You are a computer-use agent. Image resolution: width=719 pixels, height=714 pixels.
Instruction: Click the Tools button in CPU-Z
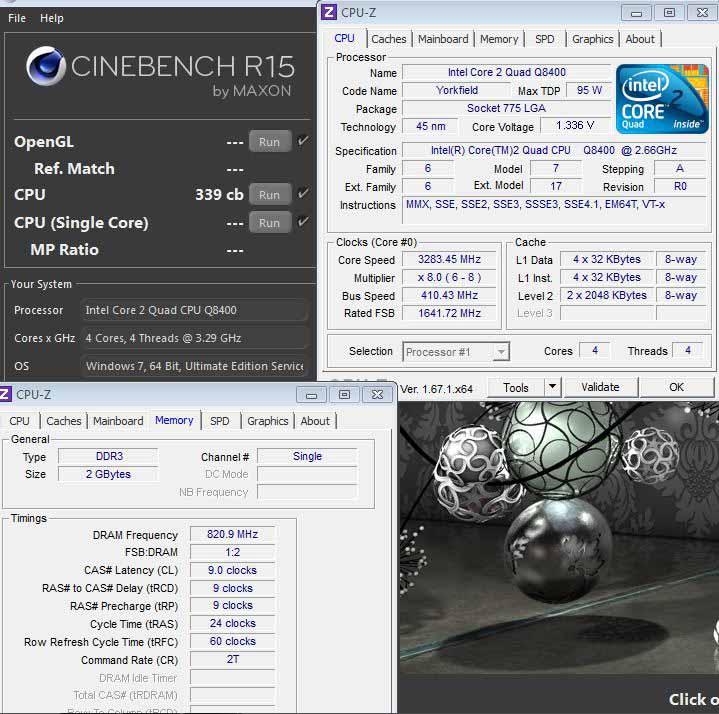click(x=516, y=387)
